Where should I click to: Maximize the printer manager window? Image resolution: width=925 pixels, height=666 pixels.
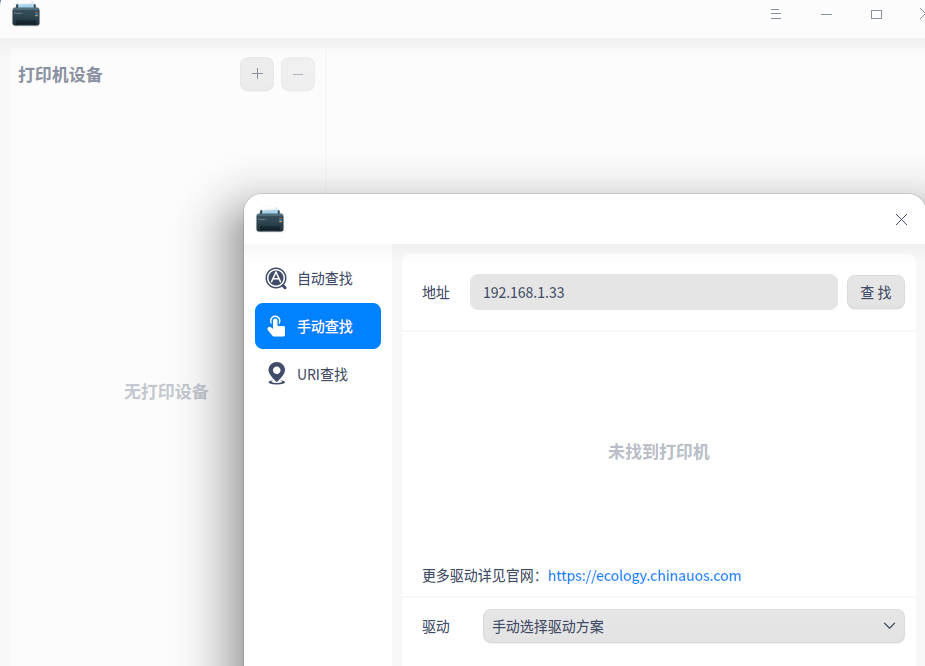click(x=876, y=14)
